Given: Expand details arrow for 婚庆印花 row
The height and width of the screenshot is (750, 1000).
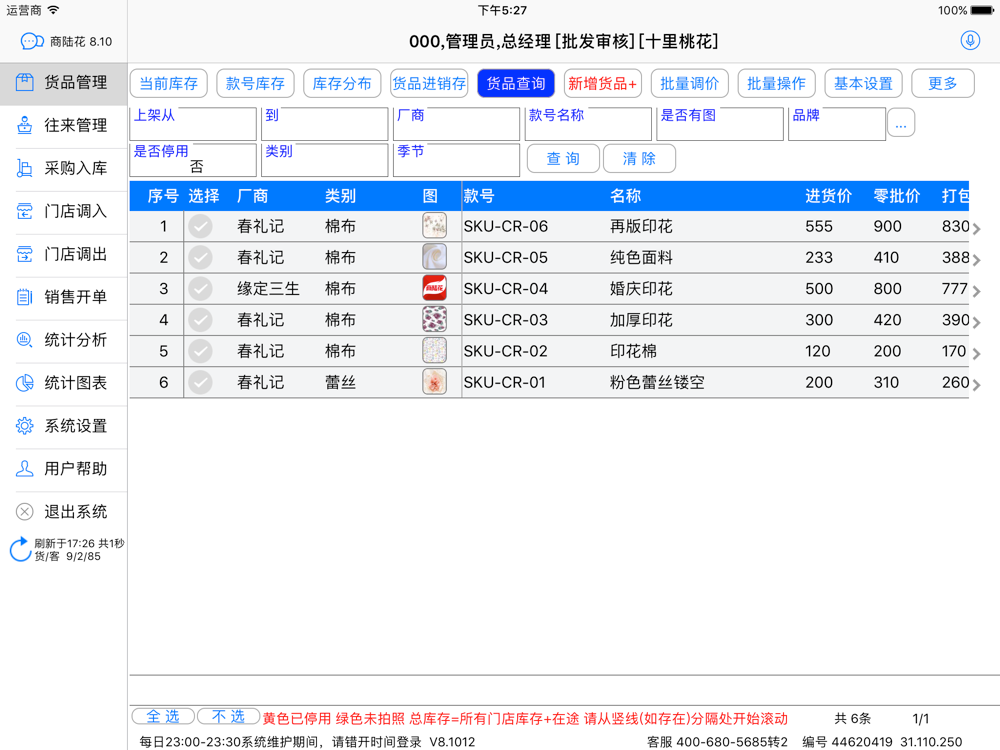Looking at the screenshot, I should click(976, 291).
